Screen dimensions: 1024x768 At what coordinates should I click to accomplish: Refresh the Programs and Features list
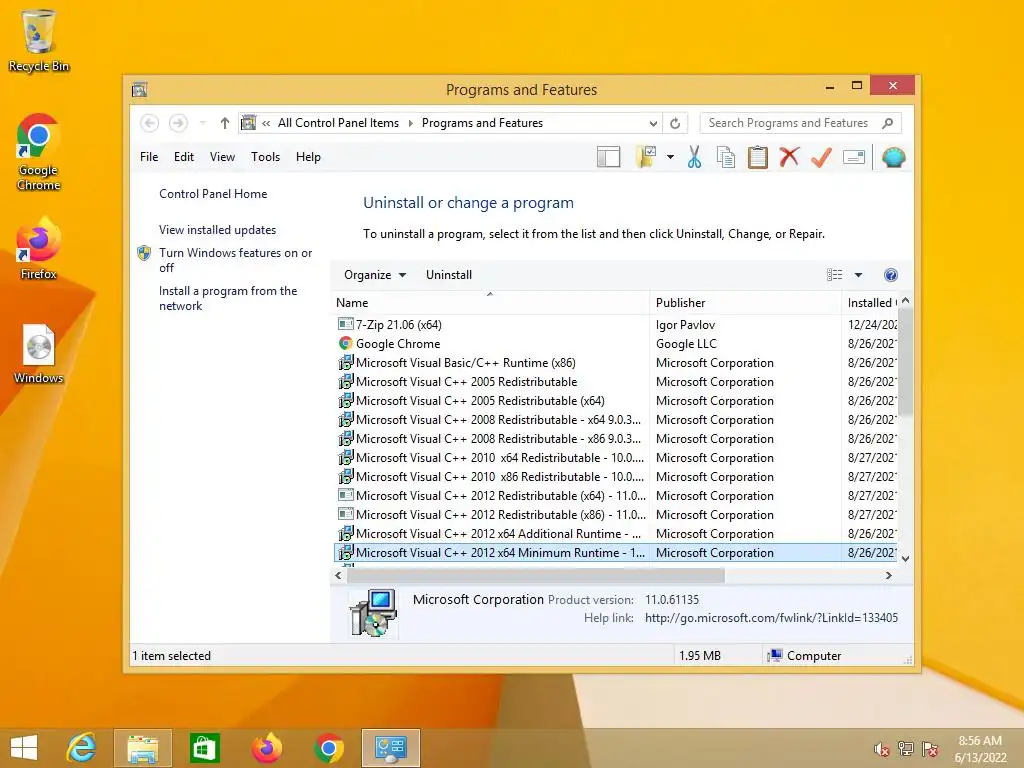pos(675,123)
